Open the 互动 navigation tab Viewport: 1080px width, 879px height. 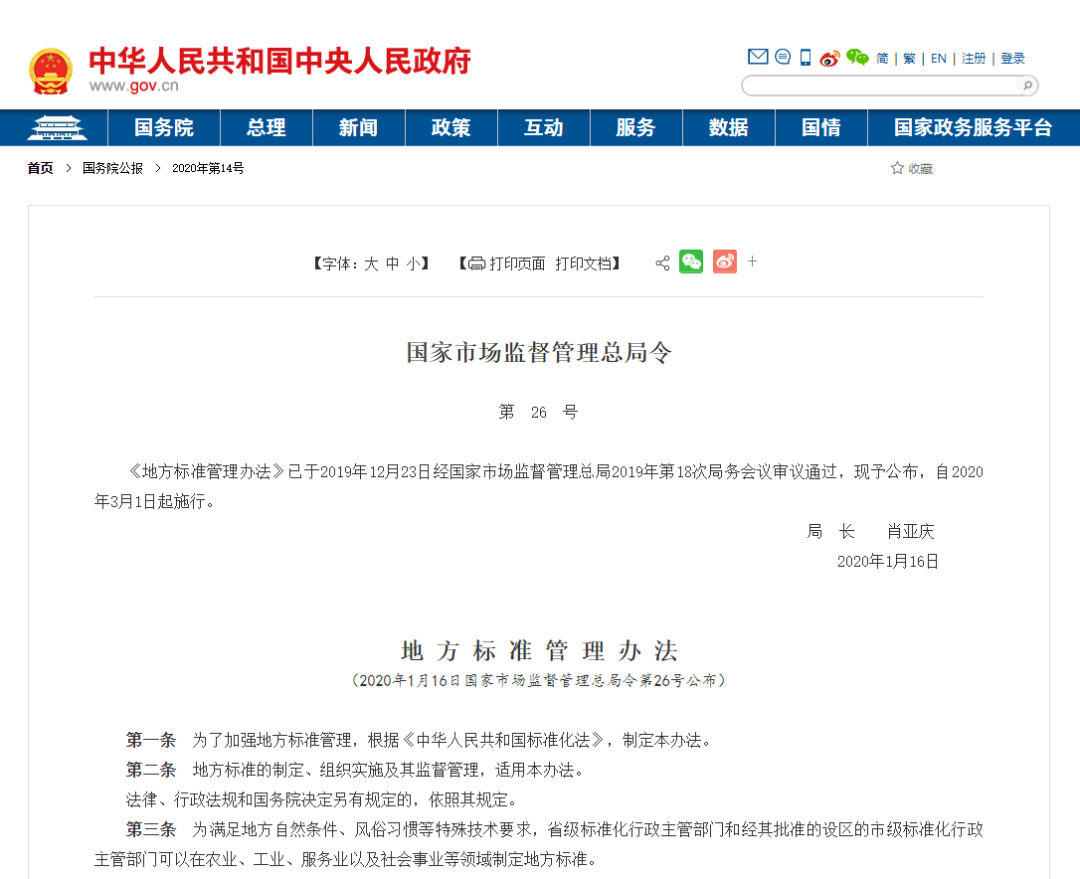[543, 127]
